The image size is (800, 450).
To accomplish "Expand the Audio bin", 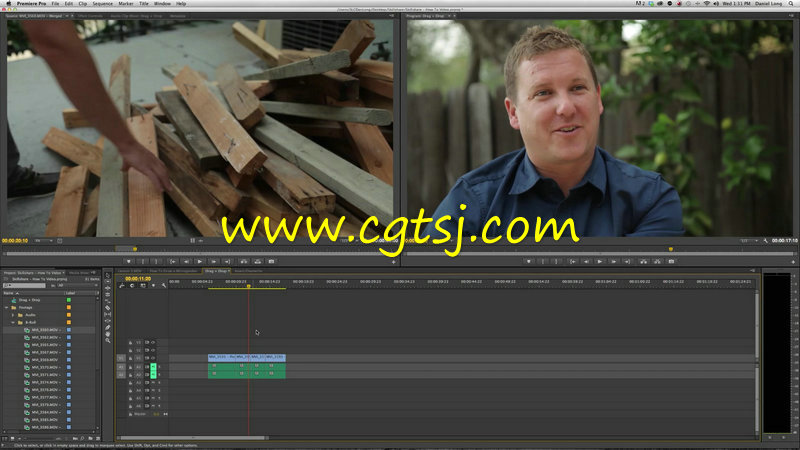I will tap(13, 315).
